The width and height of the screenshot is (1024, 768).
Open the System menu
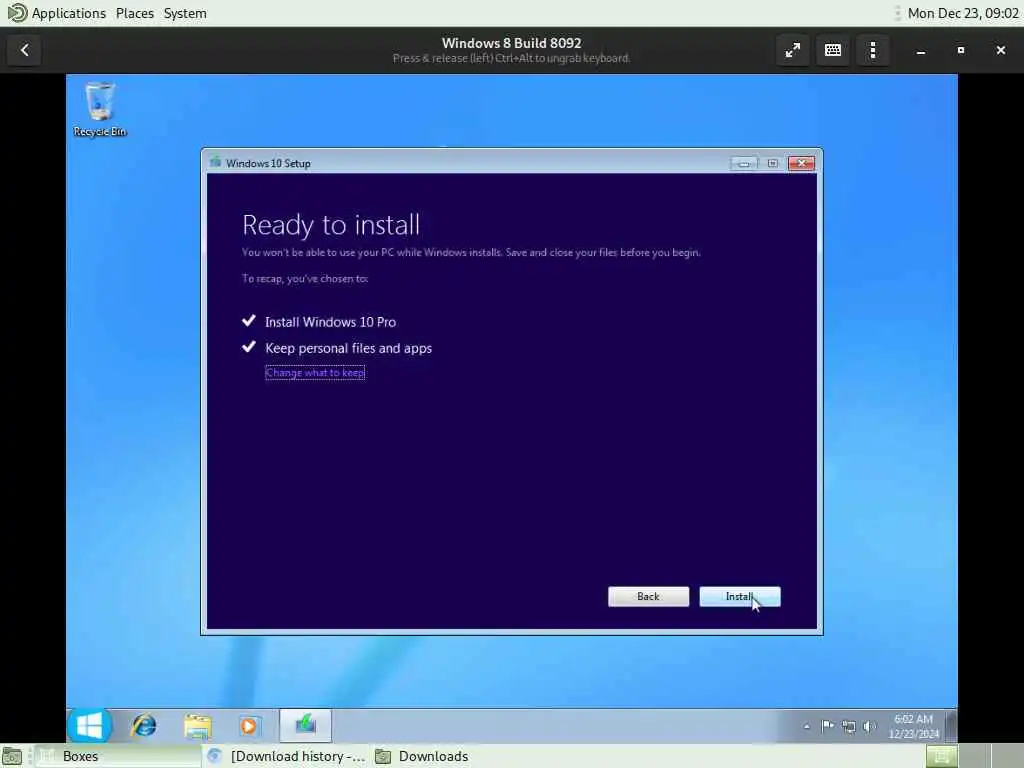click(185, 13)
